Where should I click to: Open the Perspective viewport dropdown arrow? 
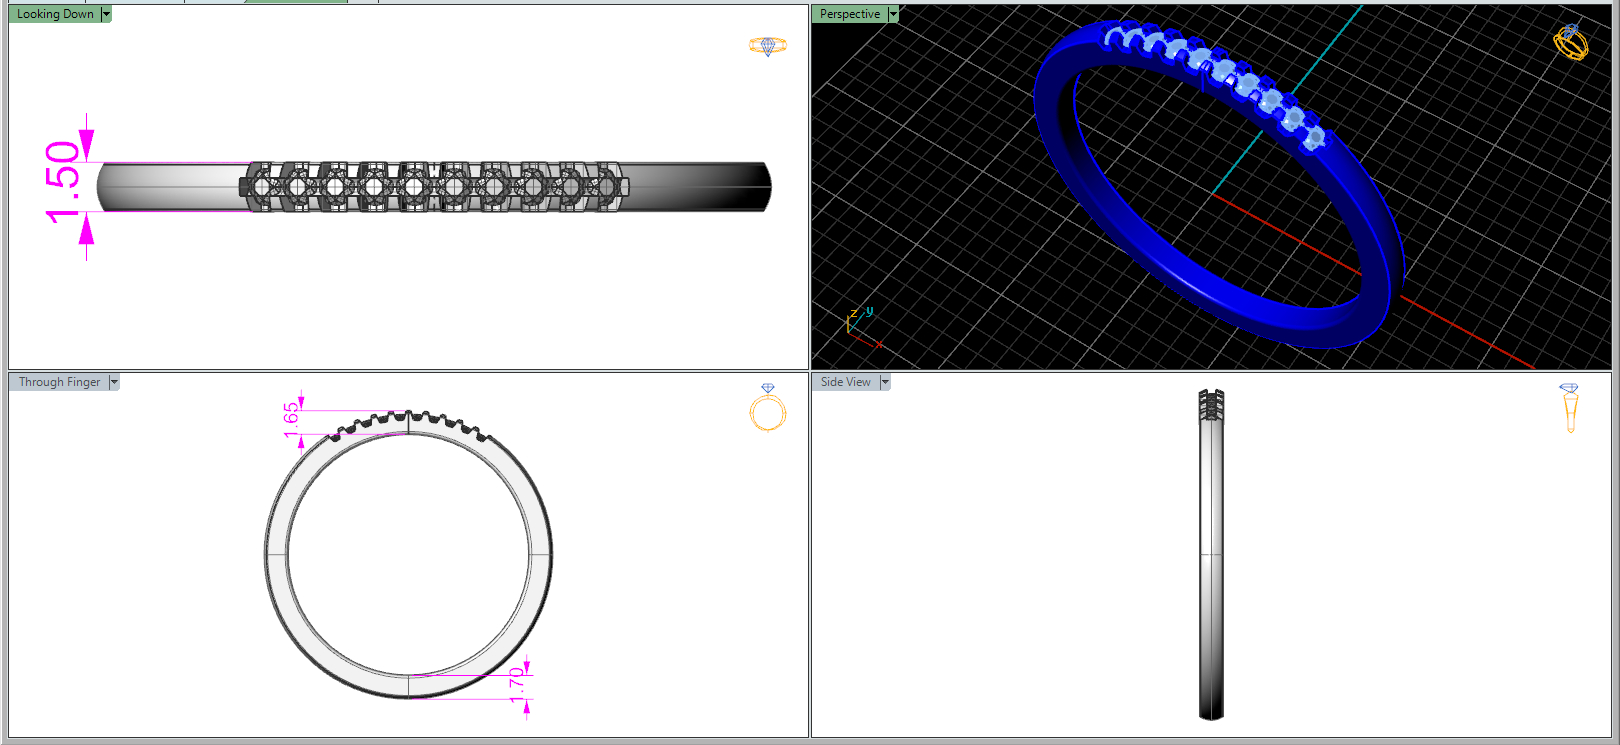[893, 14]
